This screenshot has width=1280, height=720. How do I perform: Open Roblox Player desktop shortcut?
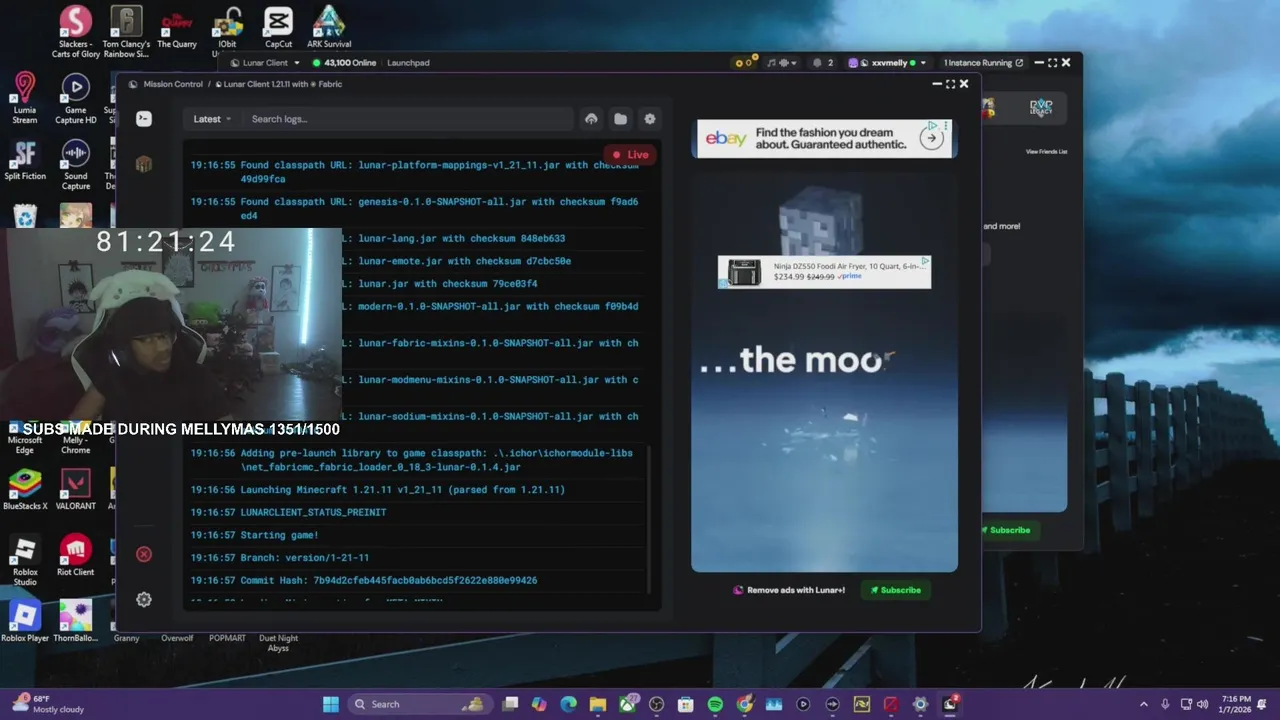(25, 622)
